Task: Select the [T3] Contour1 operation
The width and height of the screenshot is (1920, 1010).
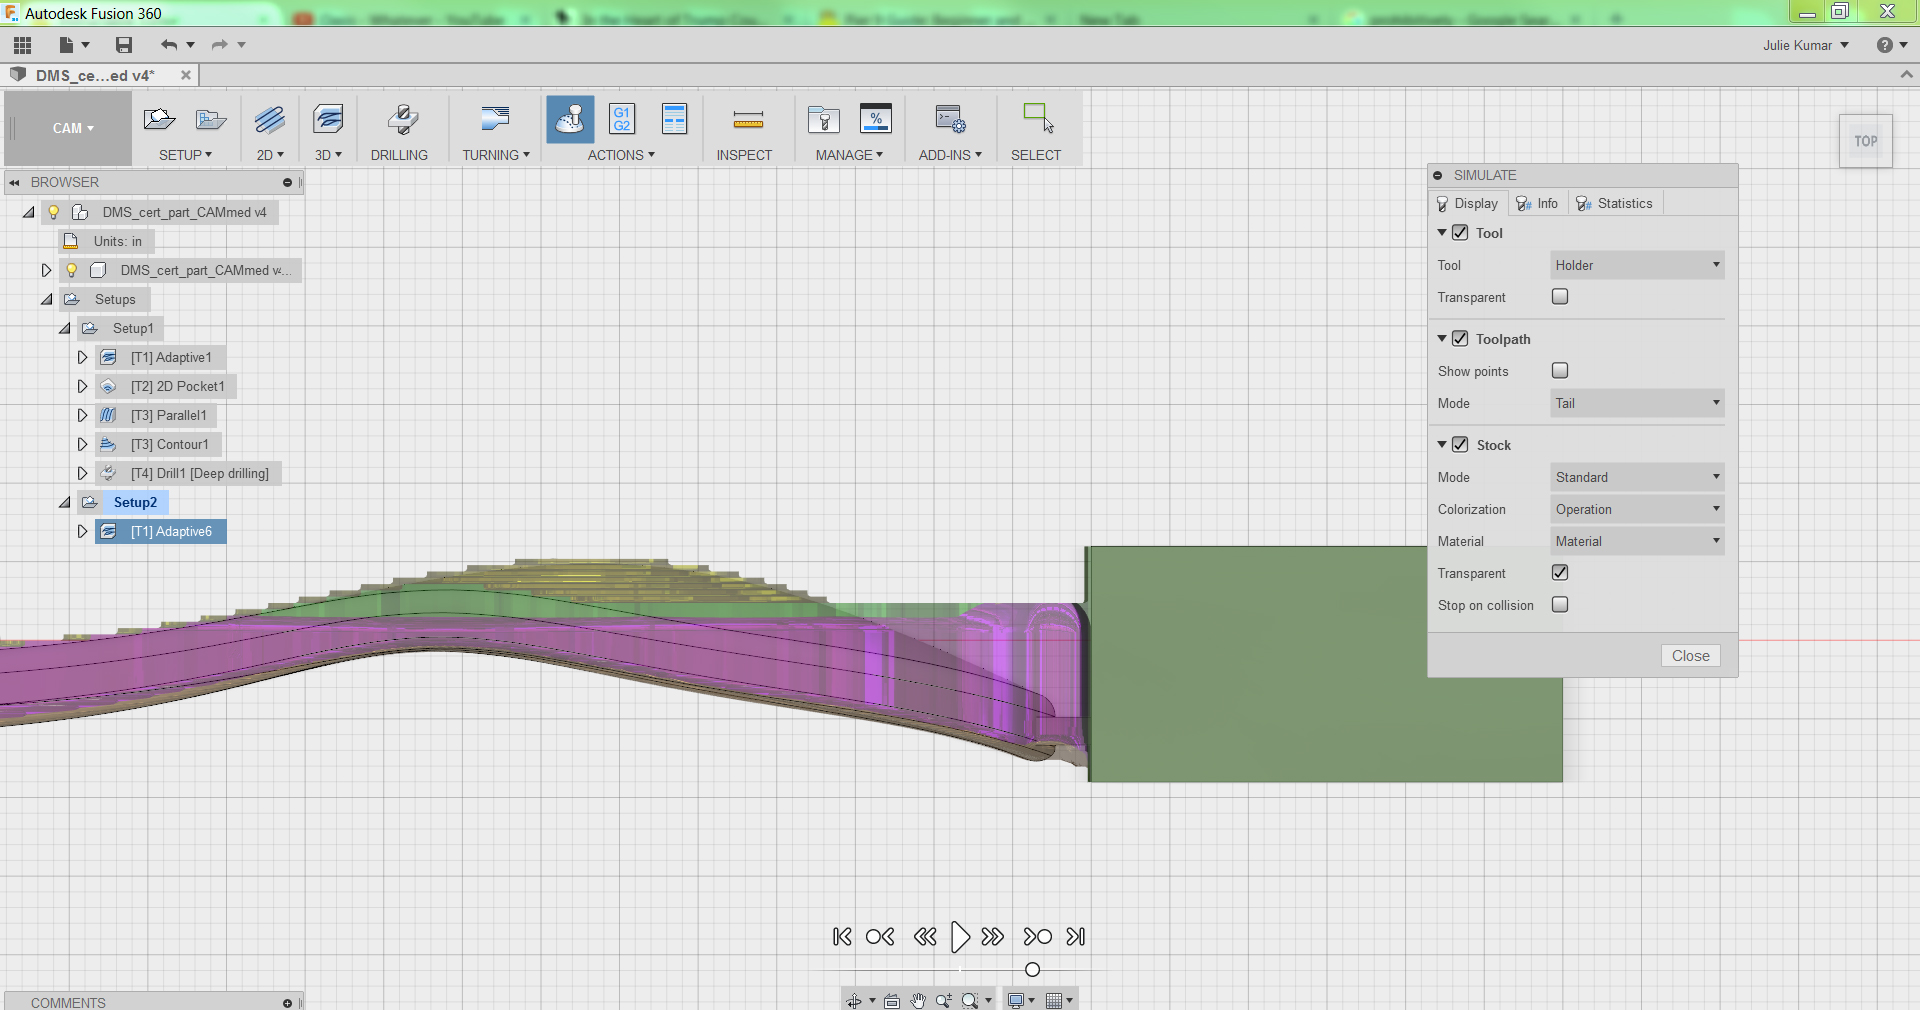Action: click(x=170, y=444)
